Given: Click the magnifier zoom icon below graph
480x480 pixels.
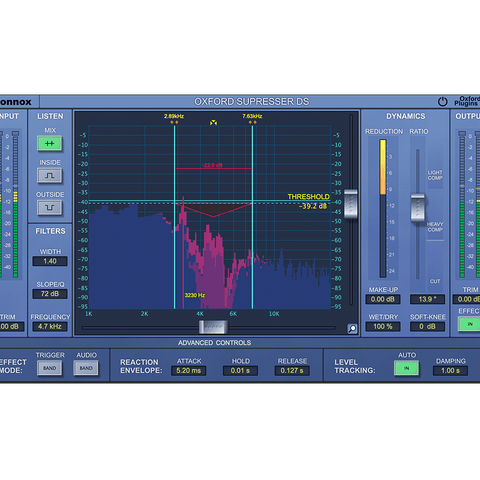Looking at the screenshot, I should point(352,329).
